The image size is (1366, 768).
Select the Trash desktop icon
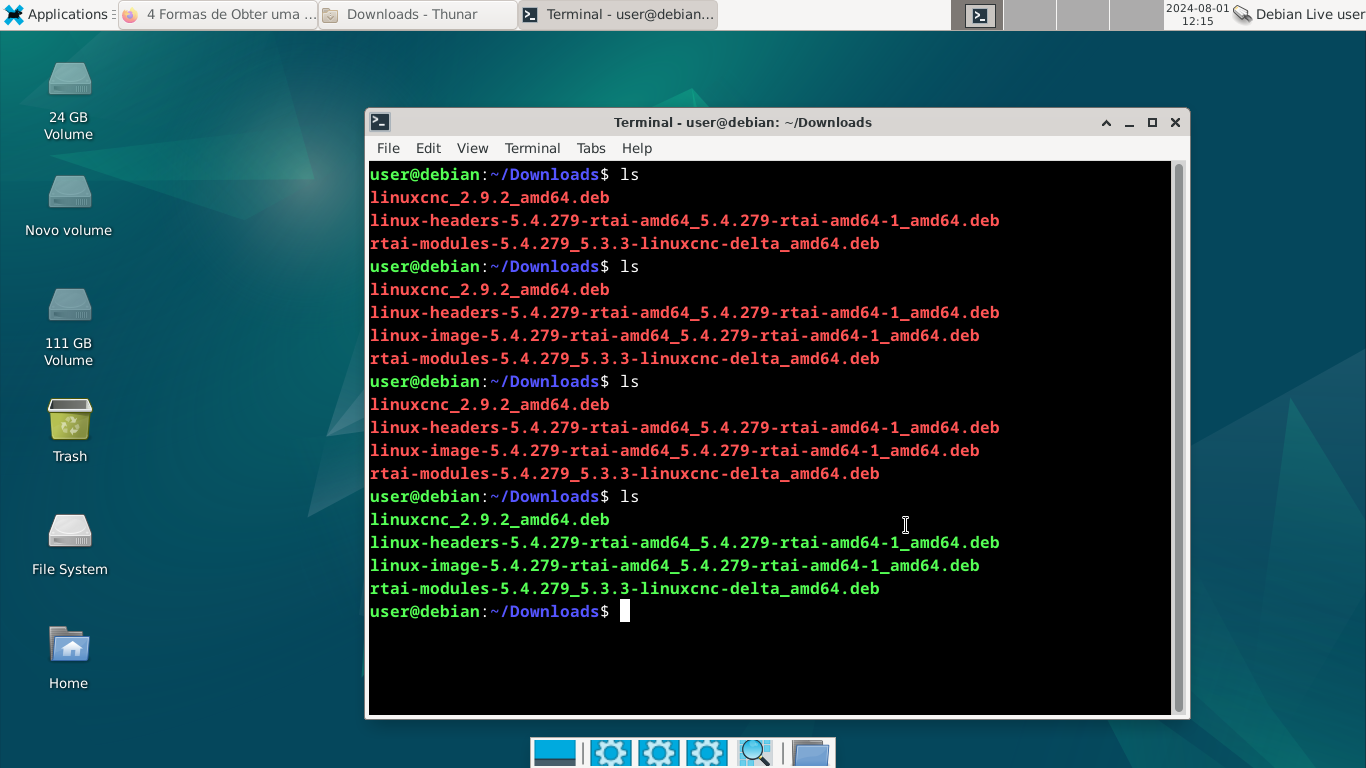click(69, 430)
